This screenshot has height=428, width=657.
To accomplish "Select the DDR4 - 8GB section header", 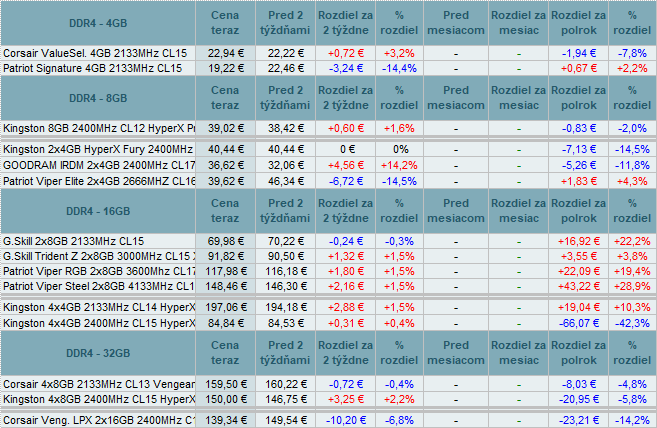I will point(98,98).
